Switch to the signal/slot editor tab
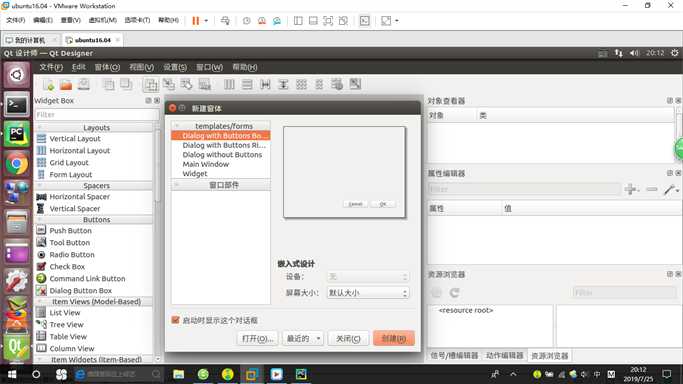The width and height of the screenshot is (683, 384). coord(454,355)
